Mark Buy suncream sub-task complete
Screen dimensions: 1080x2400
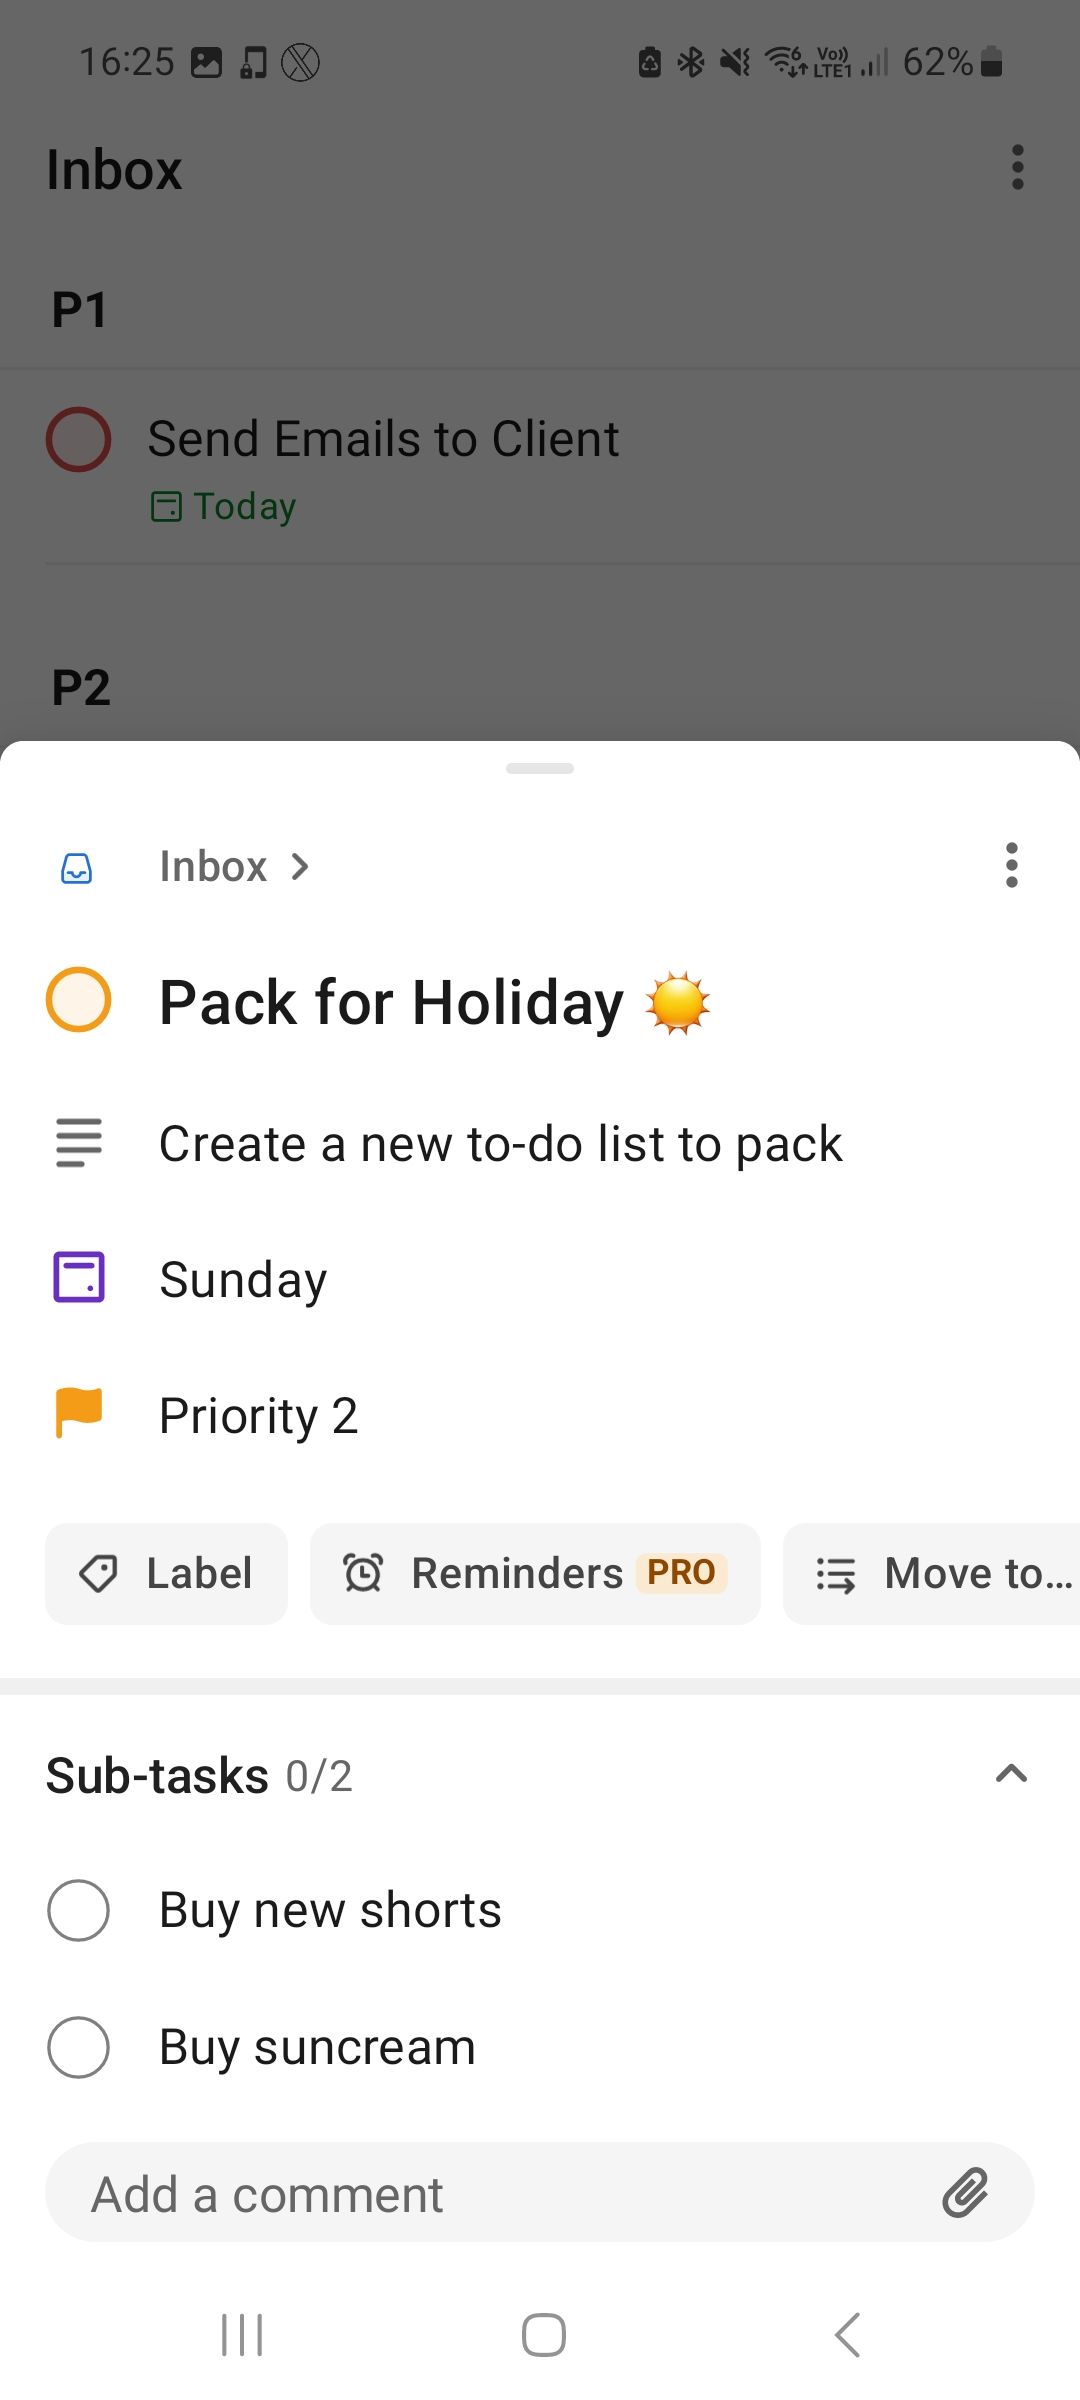pos(78,2047)
